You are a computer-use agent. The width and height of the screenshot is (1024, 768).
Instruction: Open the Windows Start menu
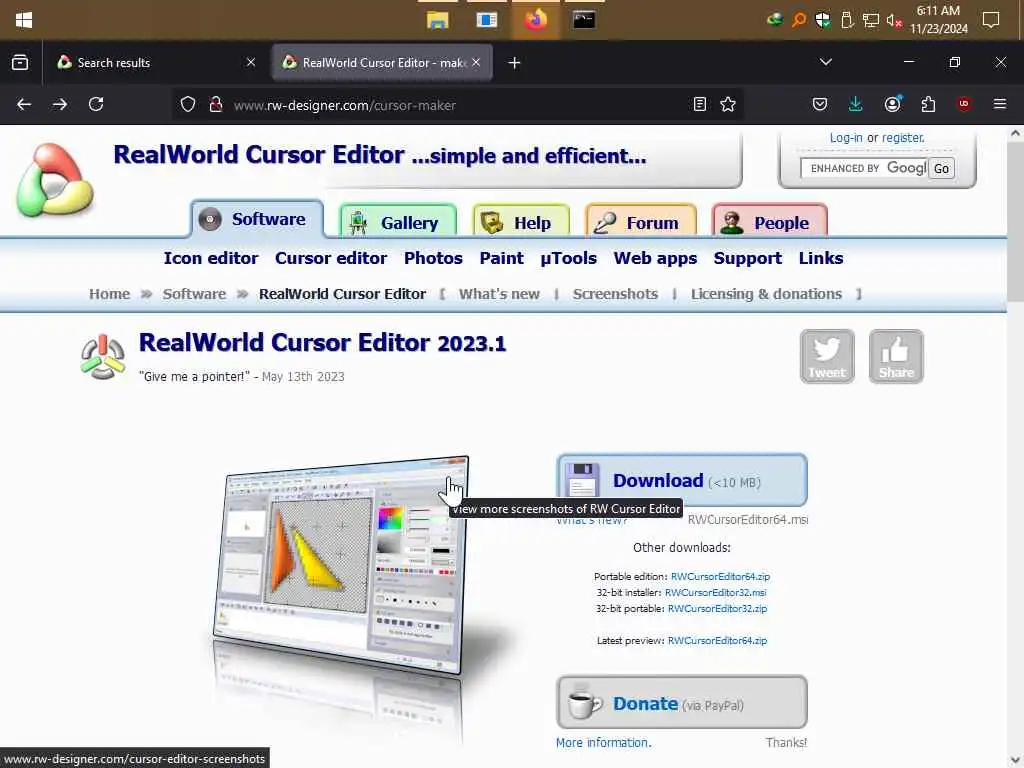pyautogui.click(x=24, y=20)
